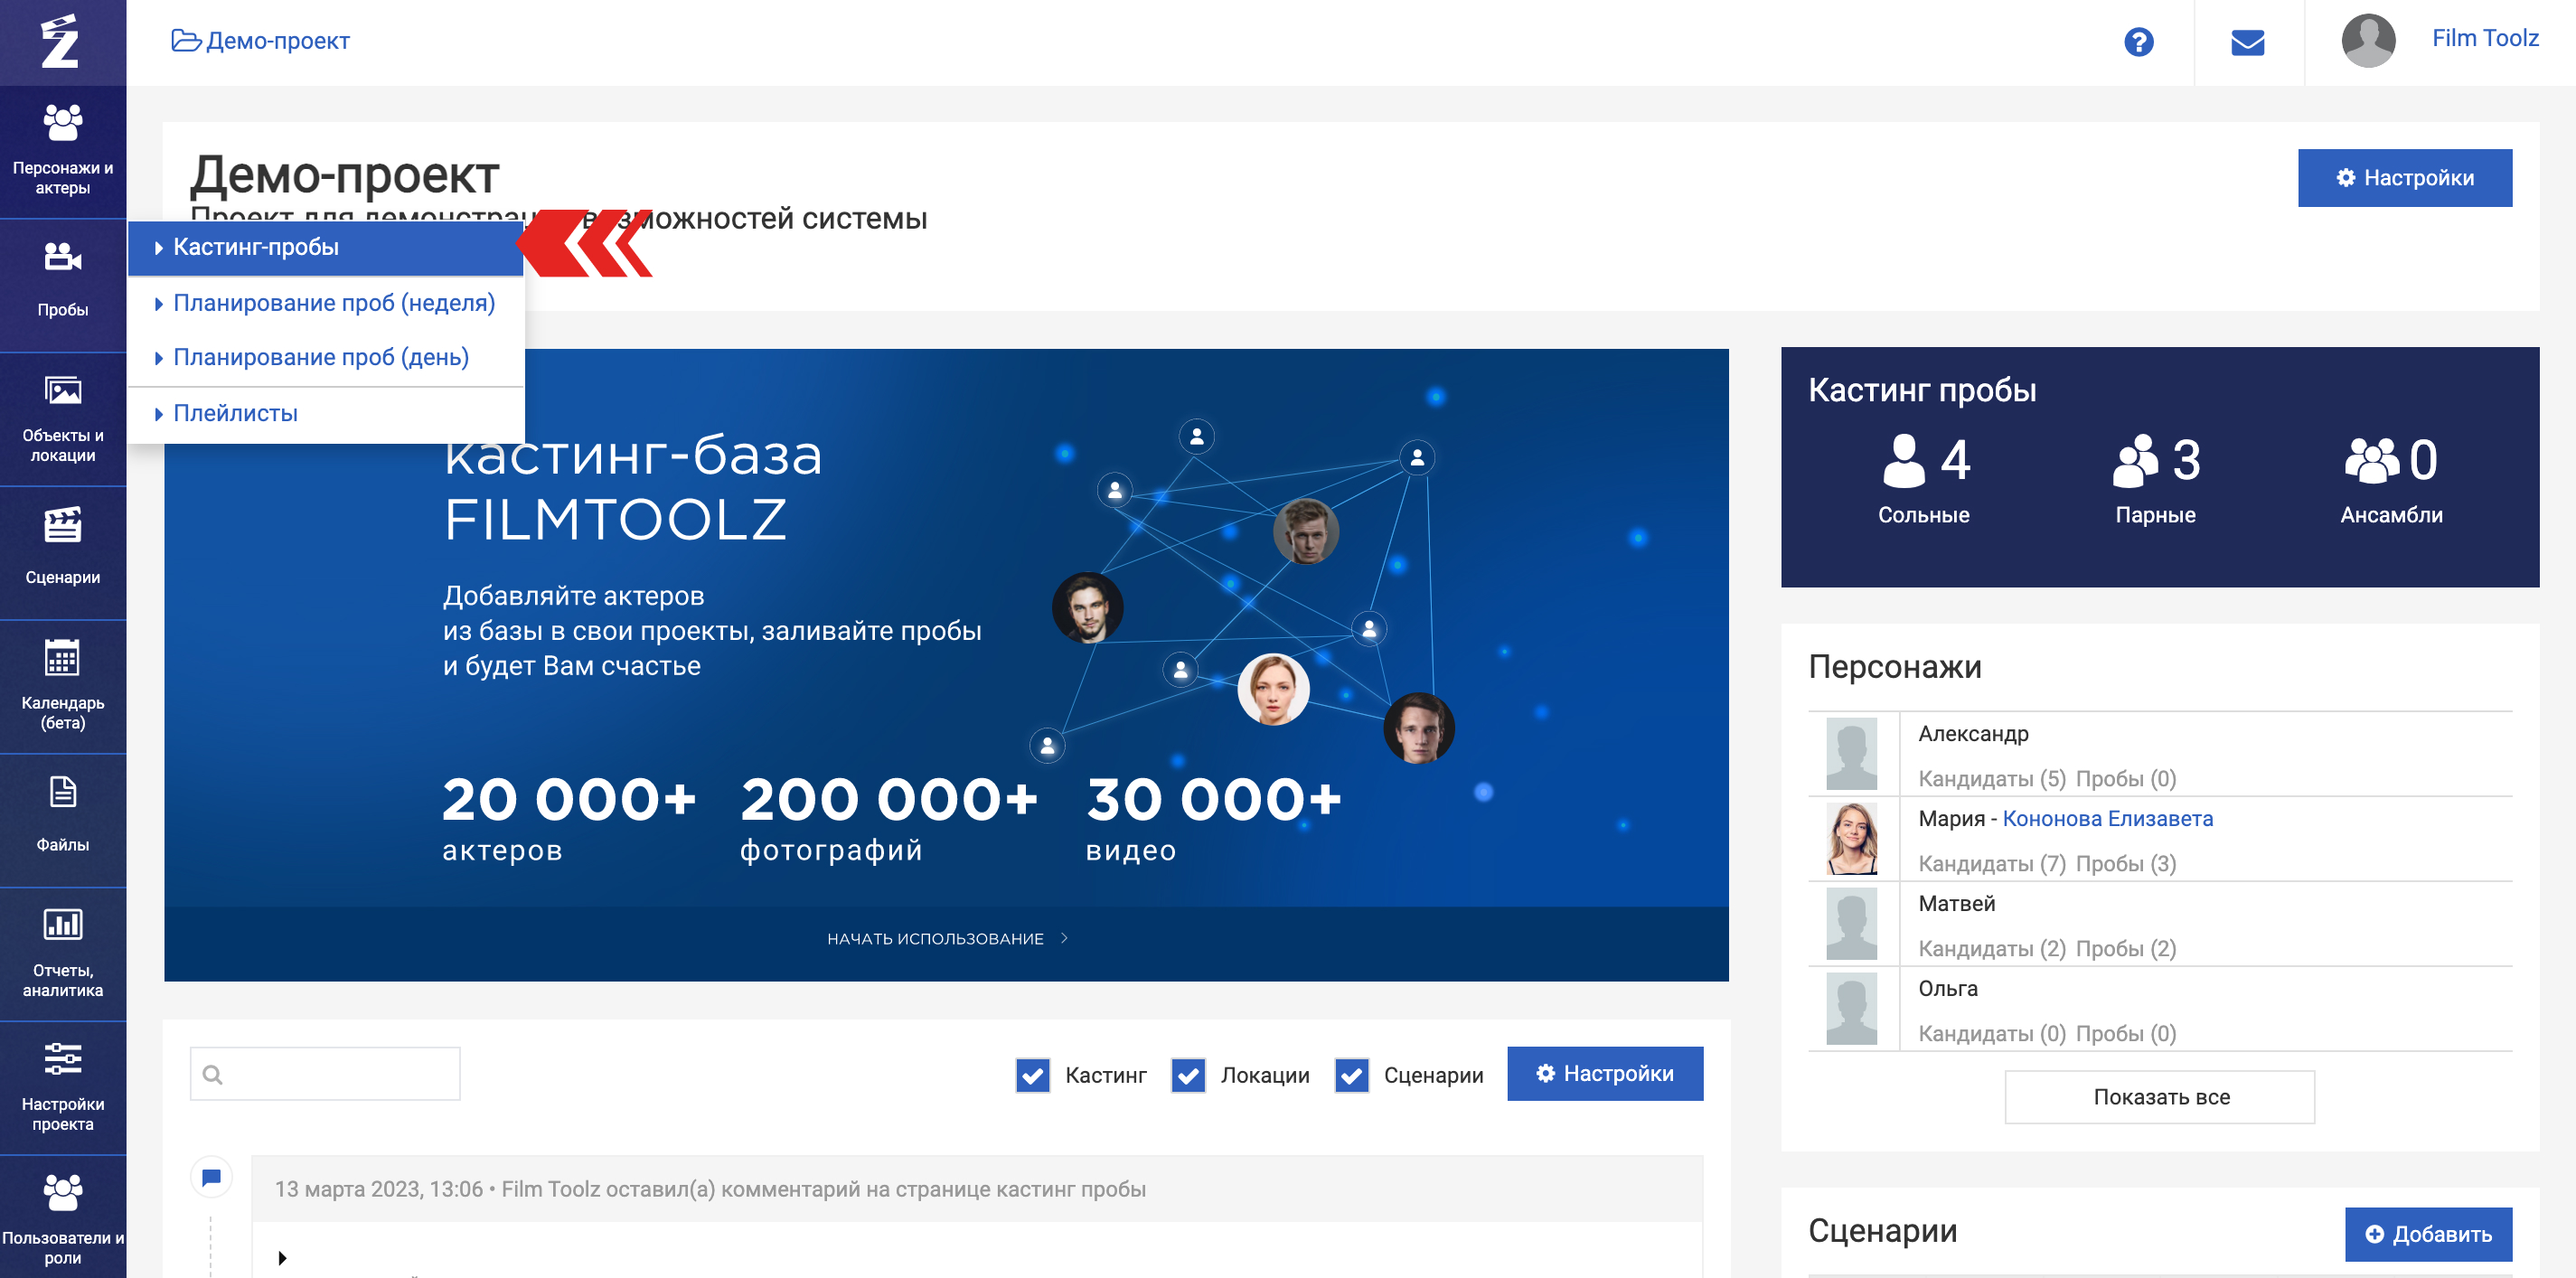Open Кононова Елизавета actor link
The height and width of the screenshot is (1278, 2576).
click(2107, 818)
